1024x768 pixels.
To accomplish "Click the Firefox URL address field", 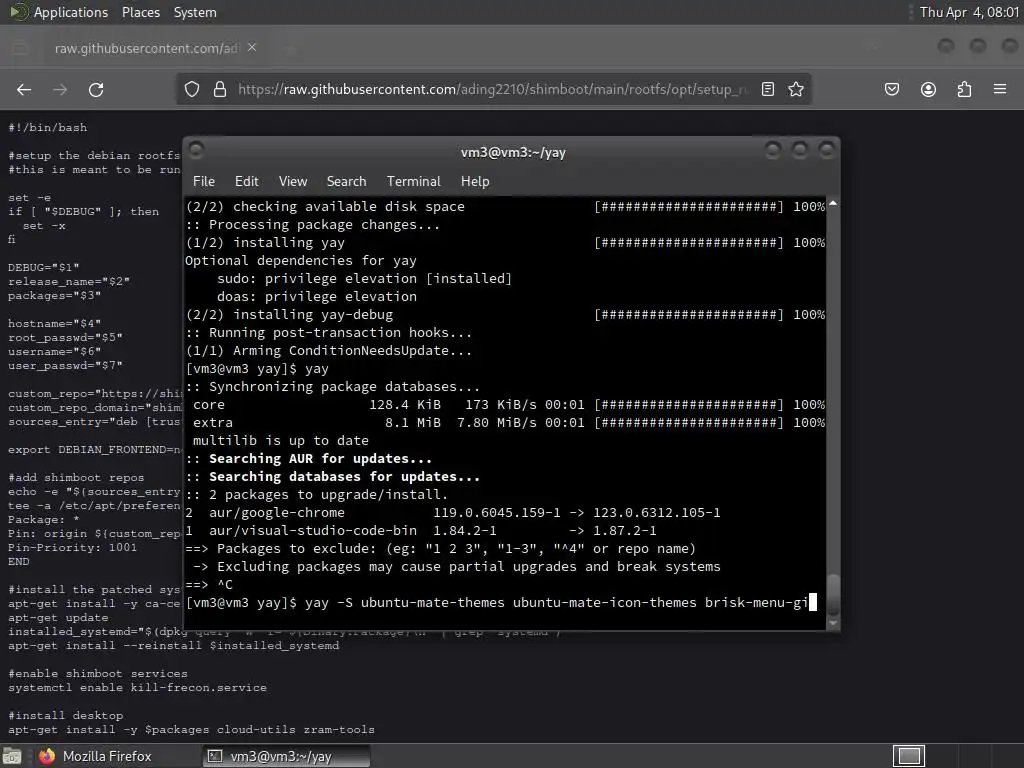I will pyautogui.click(x=492, y=89).
